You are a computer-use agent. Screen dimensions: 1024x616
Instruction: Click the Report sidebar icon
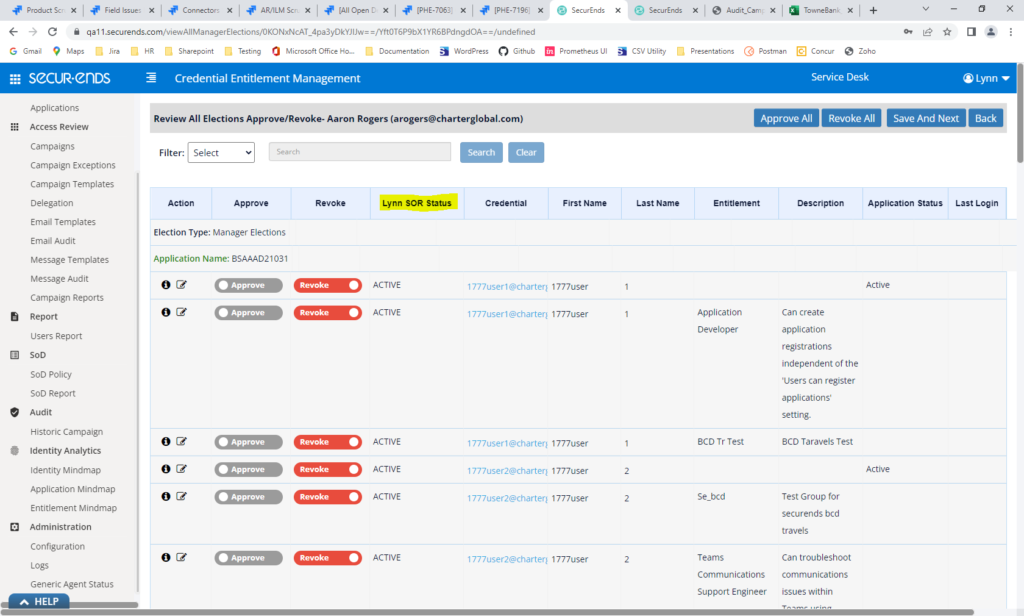click(x=14, y=317)
